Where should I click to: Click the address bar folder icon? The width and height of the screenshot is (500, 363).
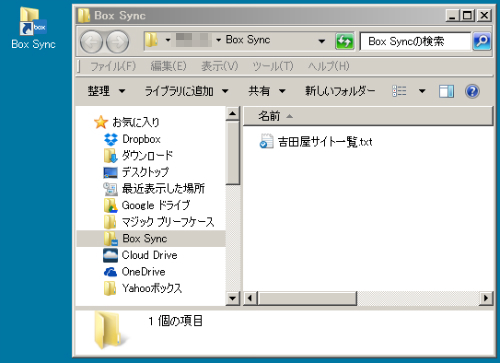(x=152, y=40)
